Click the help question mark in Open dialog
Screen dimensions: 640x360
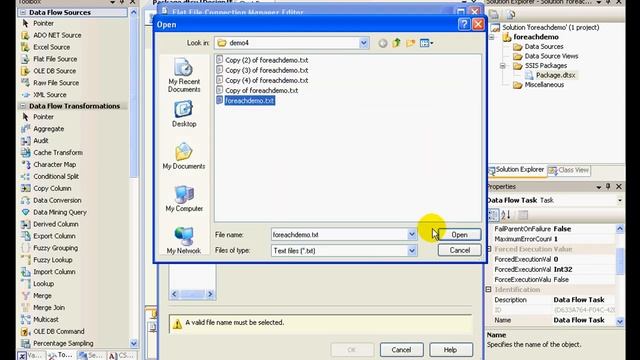464,24
